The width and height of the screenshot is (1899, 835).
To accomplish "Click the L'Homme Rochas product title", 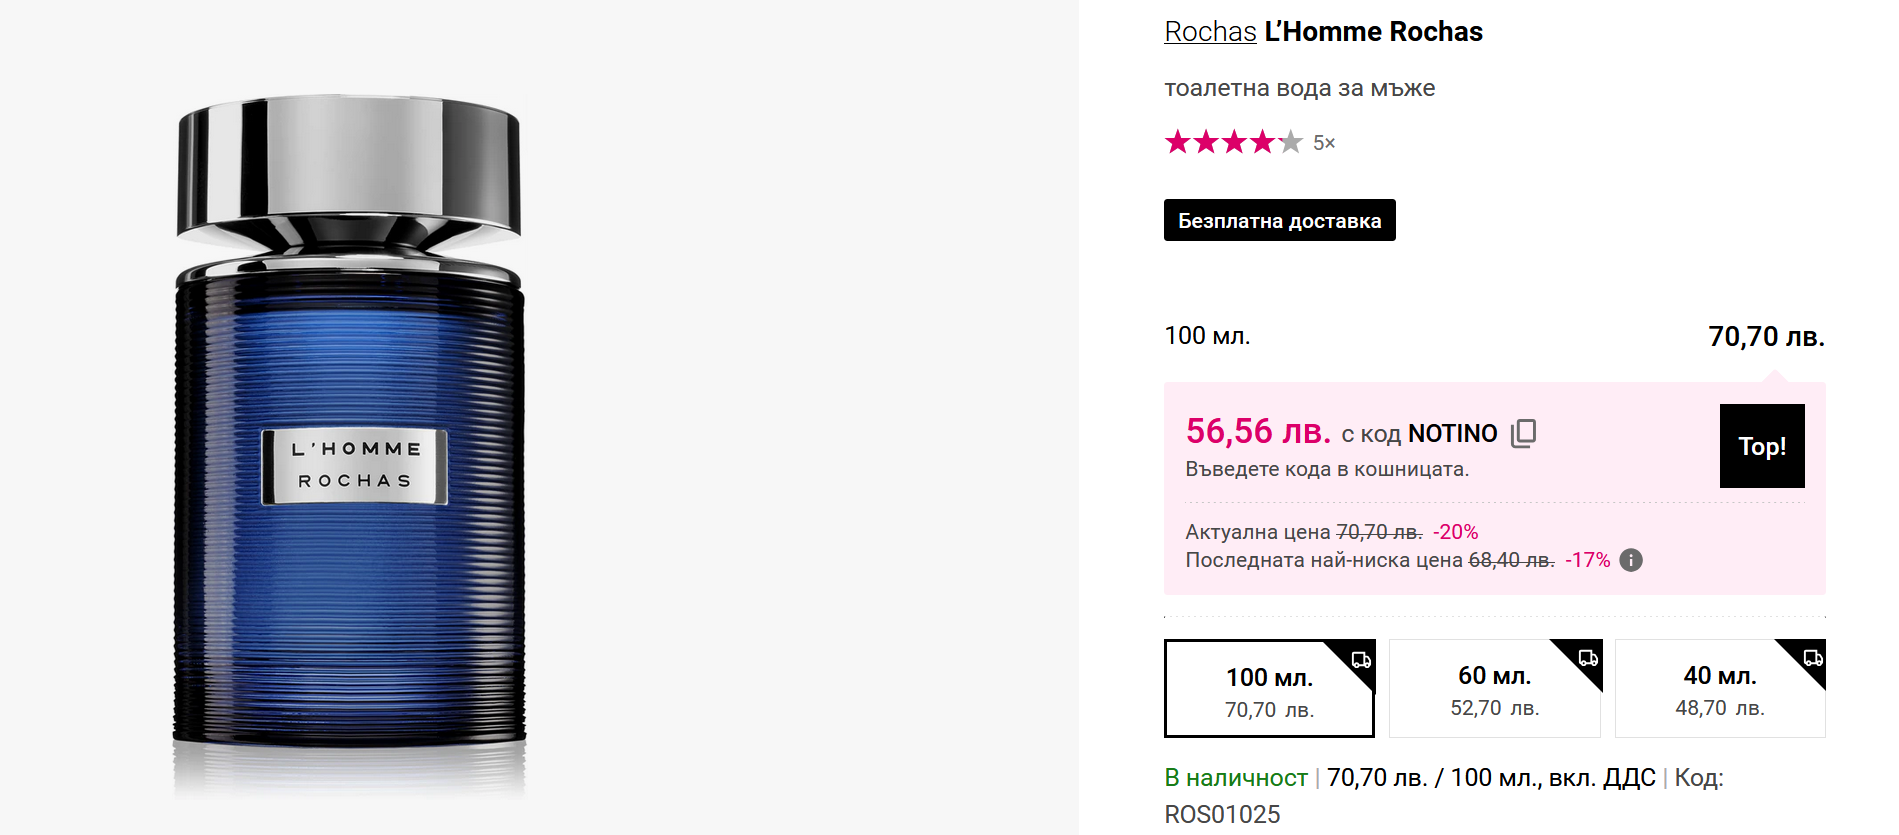I will [x=1373, y=32].
